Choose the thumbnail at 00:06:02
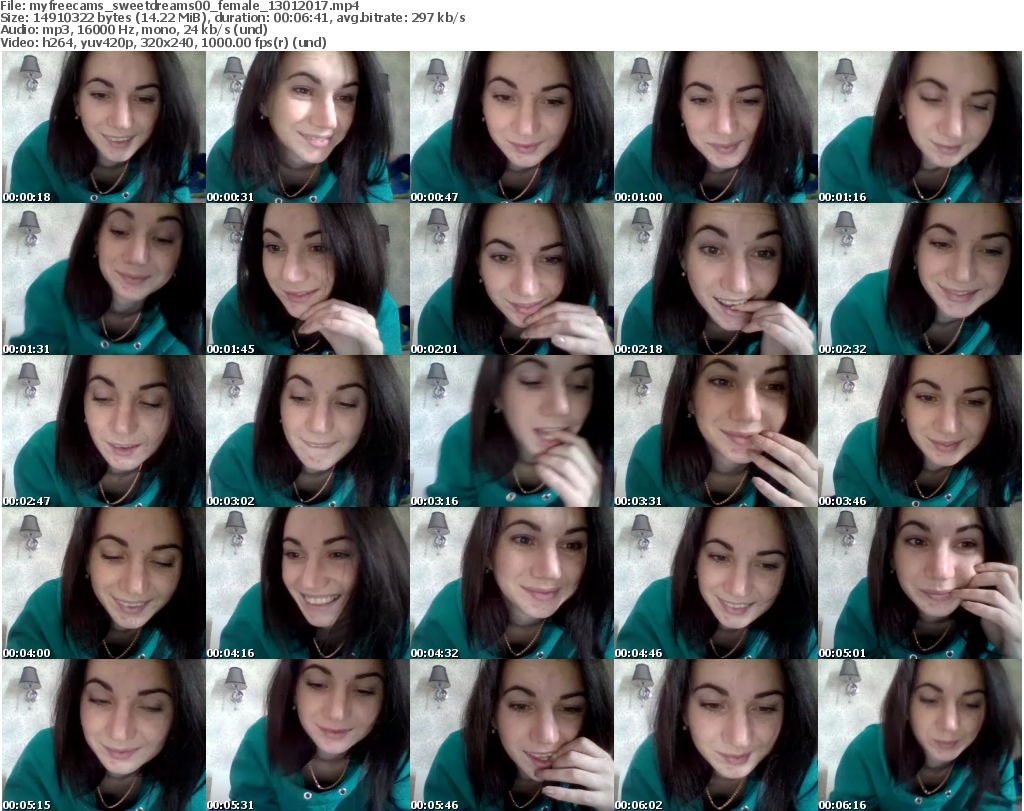Viewport: 1024px width, 811px height. [716, 735]
